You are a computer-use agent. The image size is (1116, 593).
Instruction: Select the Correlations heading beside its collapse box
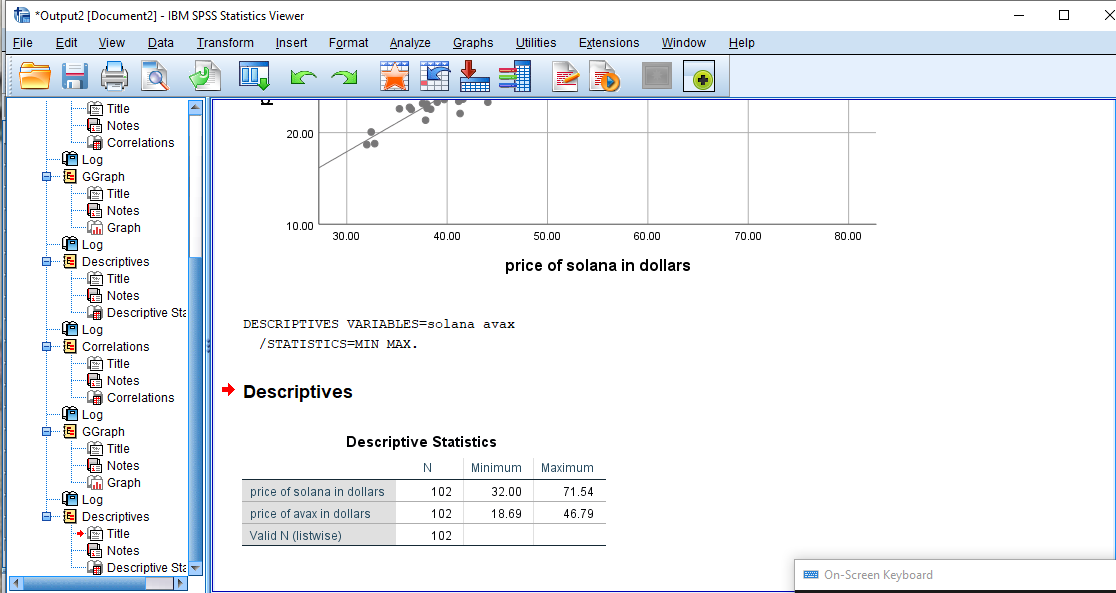115,347
